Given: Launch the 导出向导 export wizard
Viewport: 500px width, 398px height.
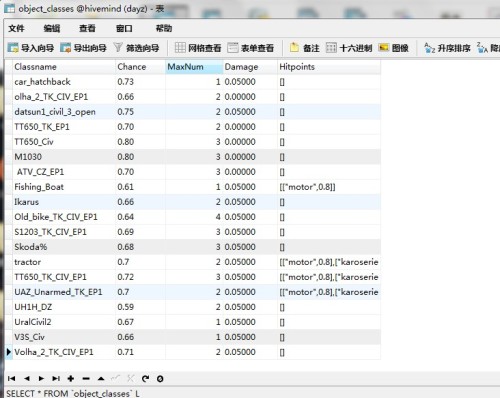Looking at the screenshot, I should click(x=83, y=48).
